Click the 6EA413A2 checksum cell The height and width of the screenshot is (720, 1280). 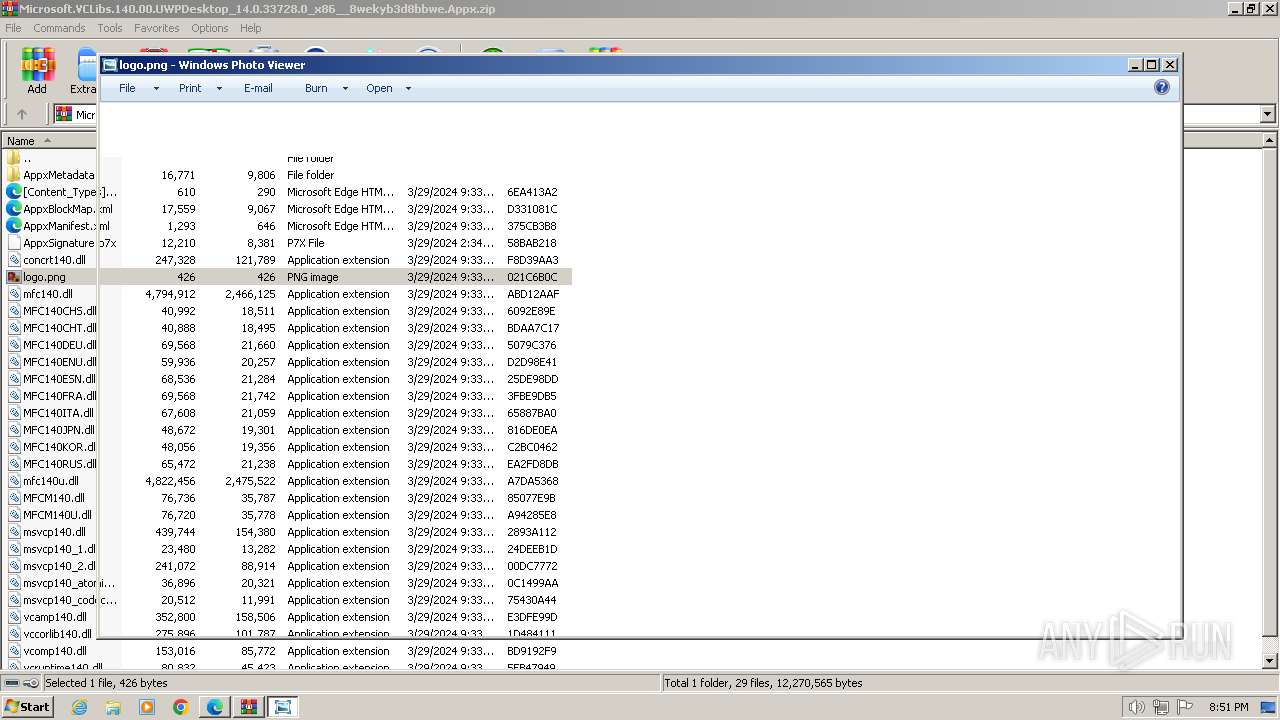click(532, 192)
